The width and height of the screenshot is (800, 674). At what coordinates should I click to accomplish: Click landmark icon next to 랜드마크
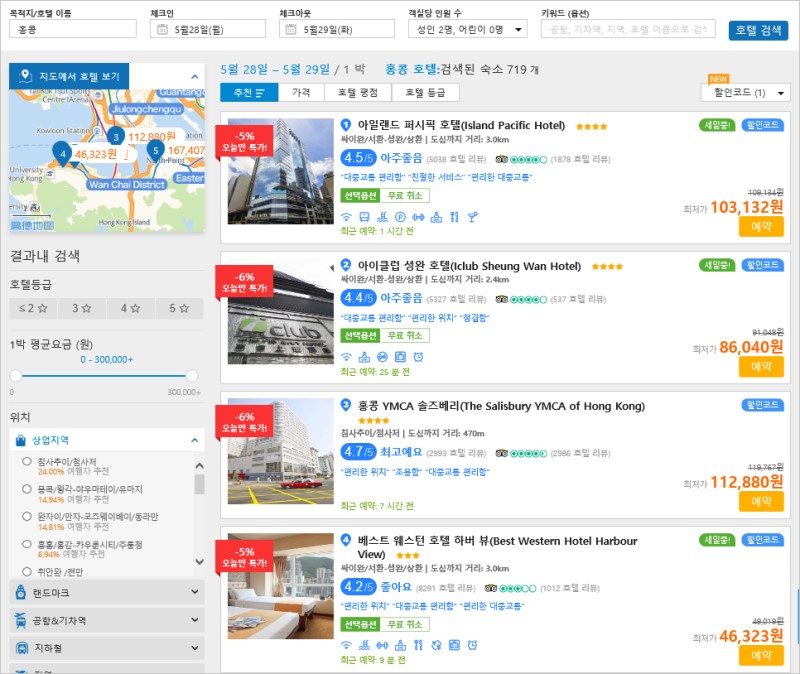click(20, 592)
